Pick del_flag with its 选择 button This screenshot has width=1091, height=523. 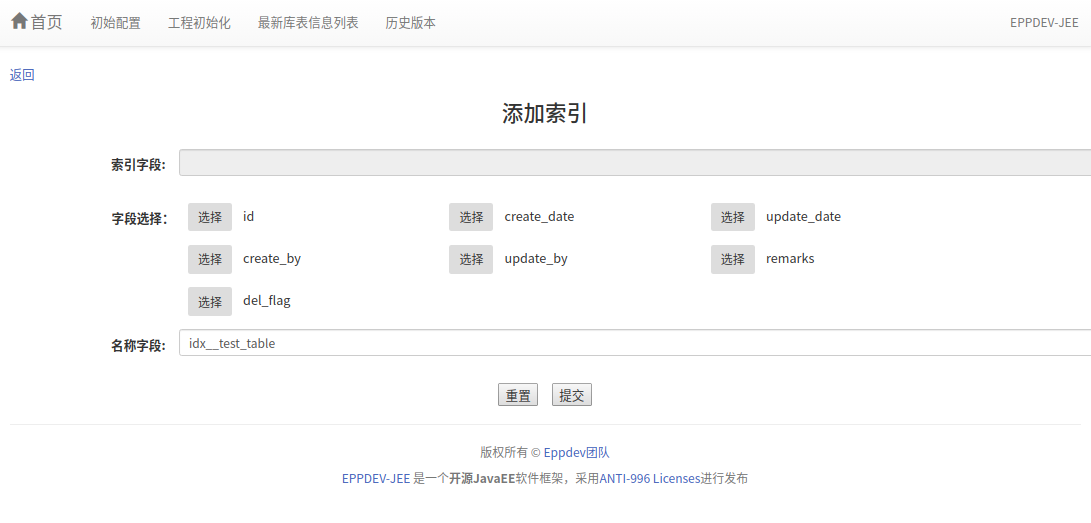[210, 301]
